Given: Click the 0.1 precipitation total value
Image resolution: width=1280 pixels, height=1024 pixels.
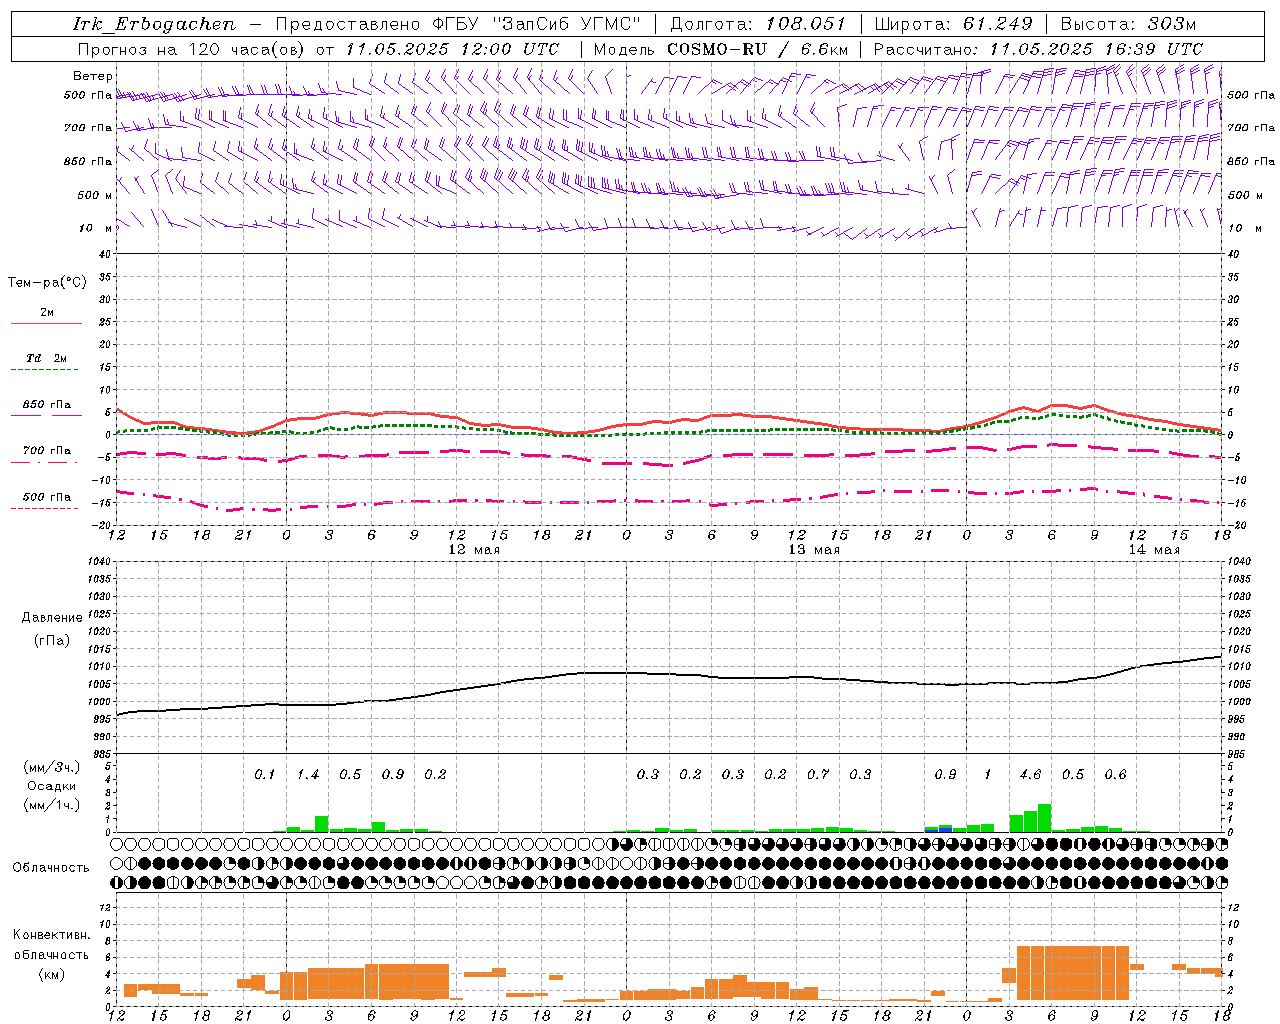Looking at the screenshot, I should pos(265,775).
